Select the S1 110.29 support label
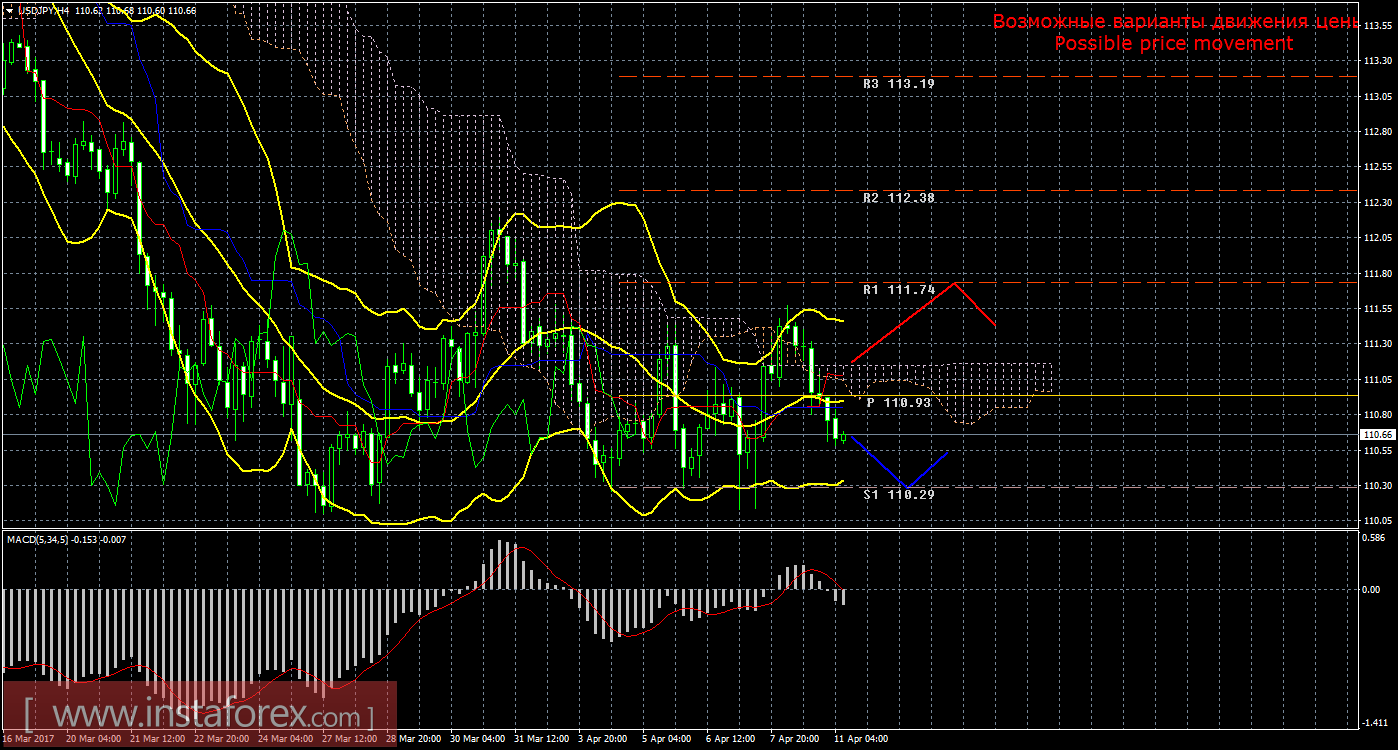Viewport: 1398px width, 750px height. tap(898, 494)
